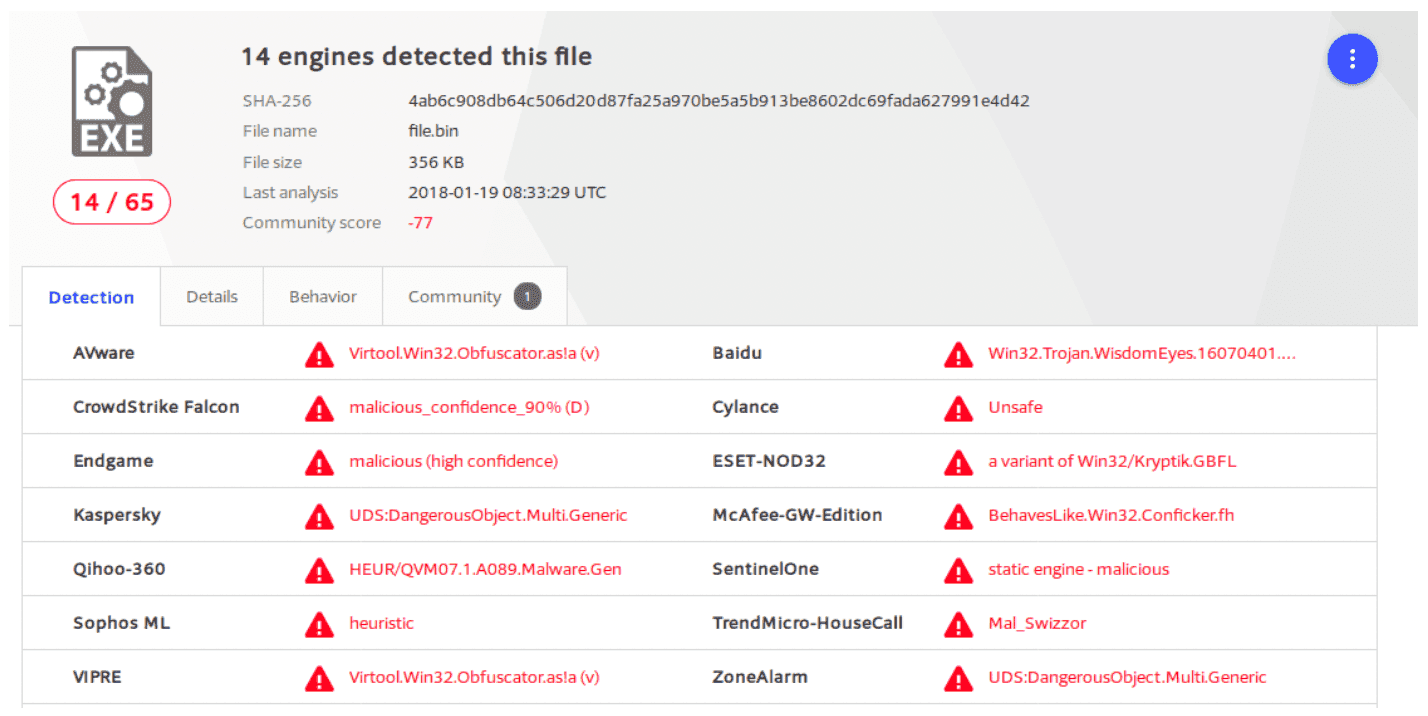Click the Mal_Swizzor detection name
Screen dimensions: 1428x716
pyautogui.click(x=1037, y=624)
